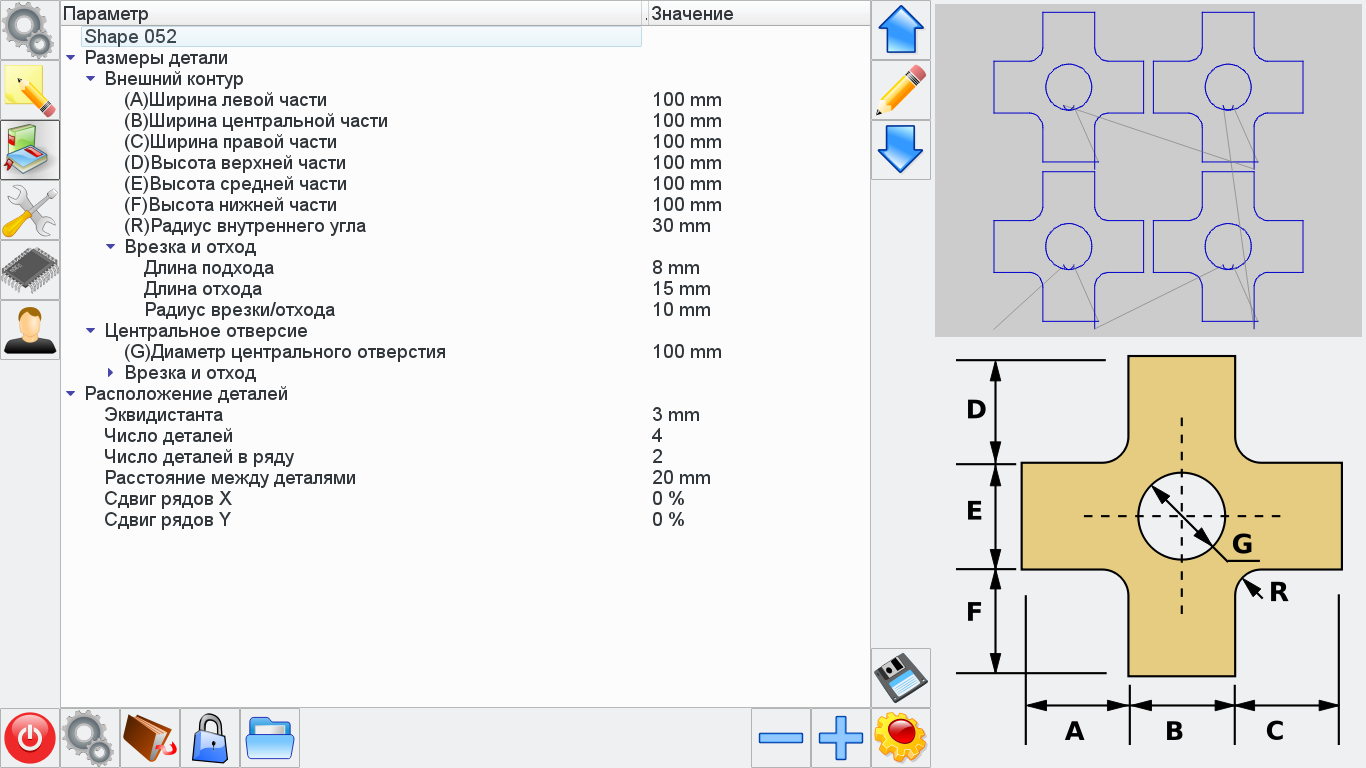Collapse the first 'Врезка и отход' group
Viewport: 1366px width, 768px height.
pos(110,247)
